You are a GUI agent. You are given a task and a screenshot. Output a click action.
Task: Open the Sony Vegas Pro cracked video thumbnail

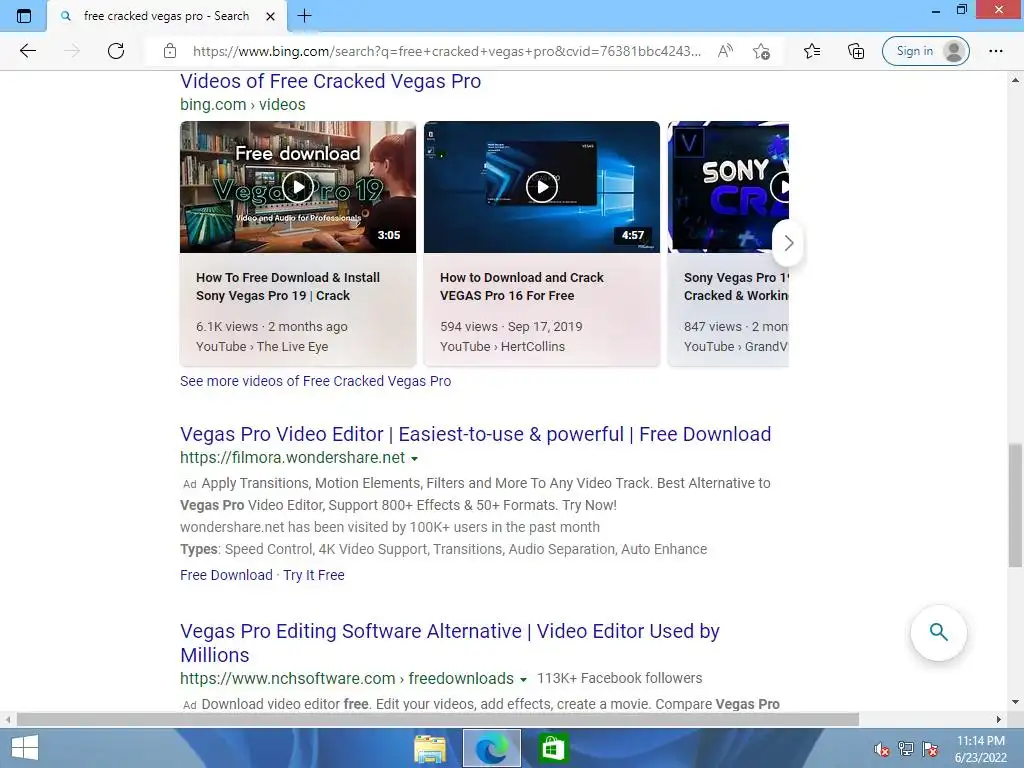click(x=728, y=187)
